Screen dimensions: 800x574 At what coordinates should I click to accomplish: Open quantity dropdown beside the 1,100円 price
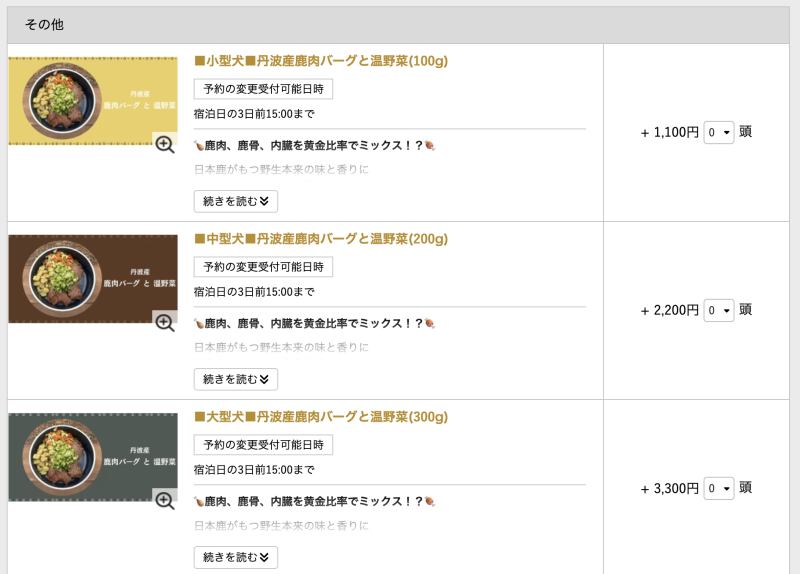click(718, 132)
